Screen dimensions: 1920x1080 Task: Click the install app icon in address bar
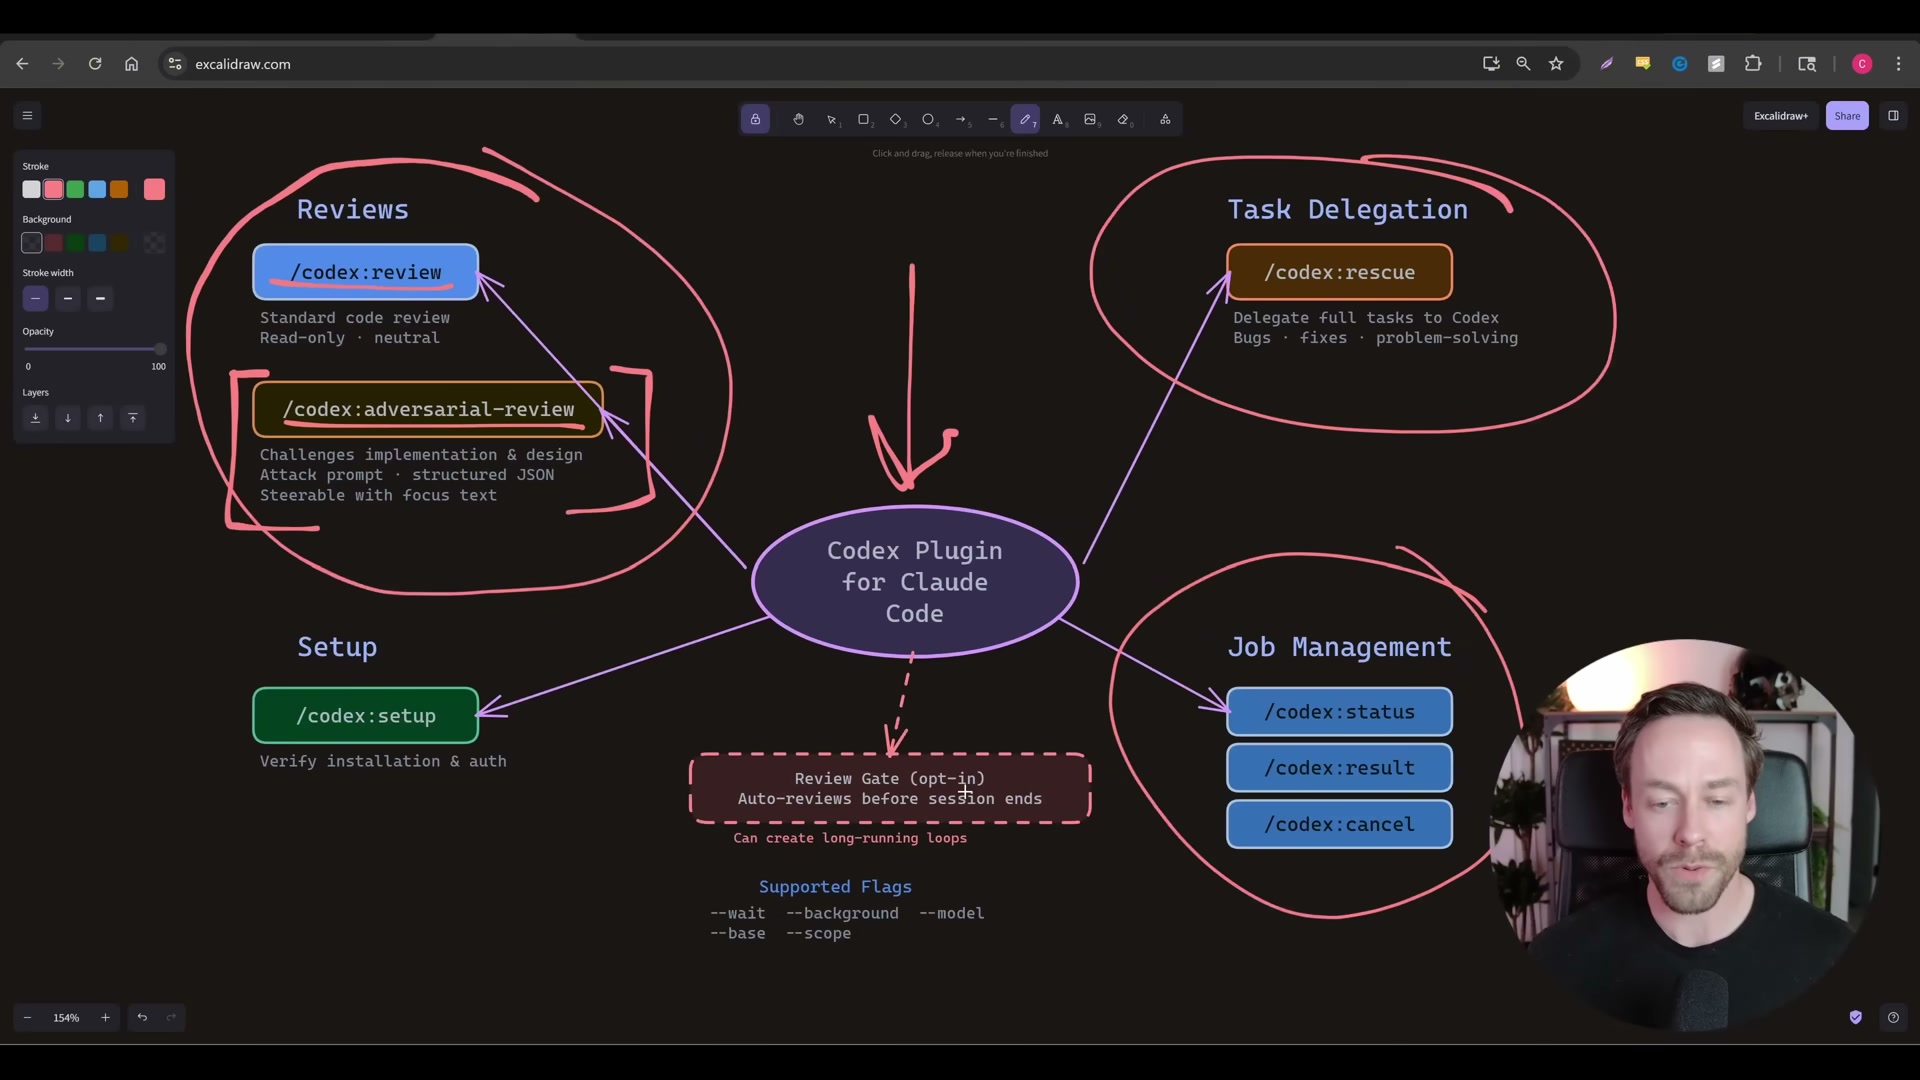pyautogui.click(x=1491, y=64)
